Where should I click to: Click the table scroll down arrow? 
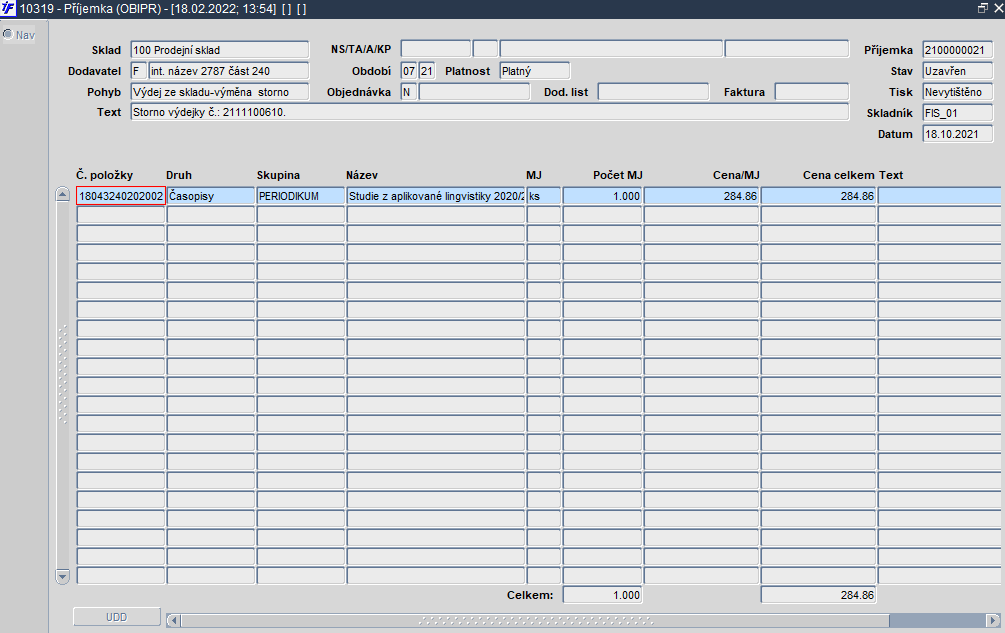(x=62, y=576)
